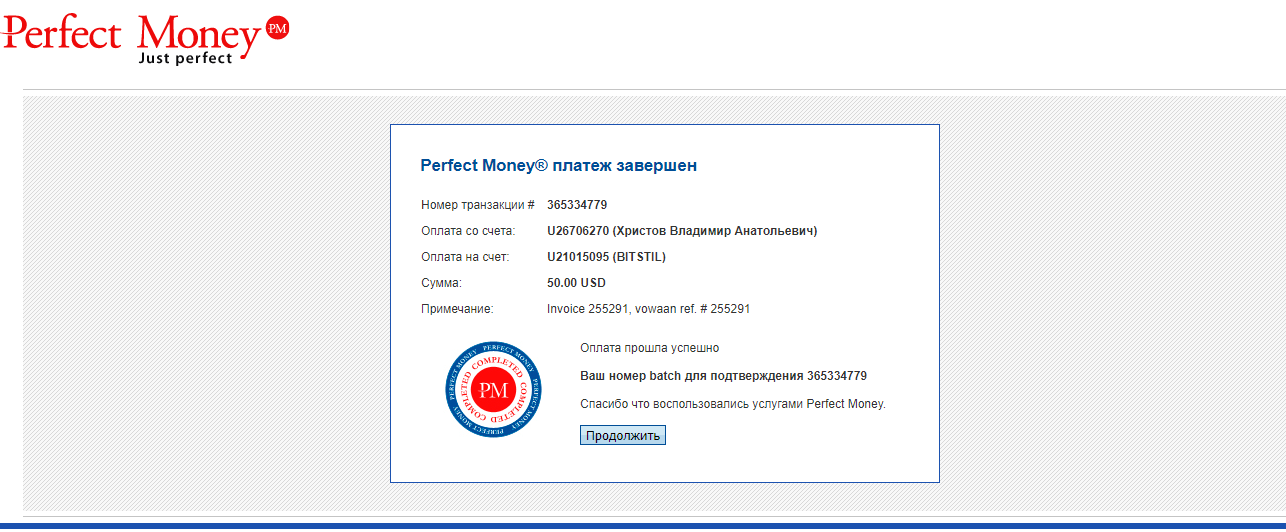
Task: Click the 'Сумма:' label
Action: click(441, 283)
